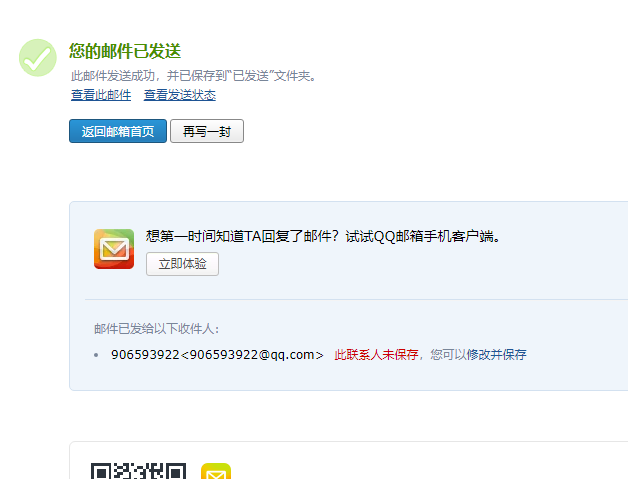Image resolution: width=628 pixels, height=479 pixels.
Task: Open the 查看发送状态 link
Action: click(179, 95)
